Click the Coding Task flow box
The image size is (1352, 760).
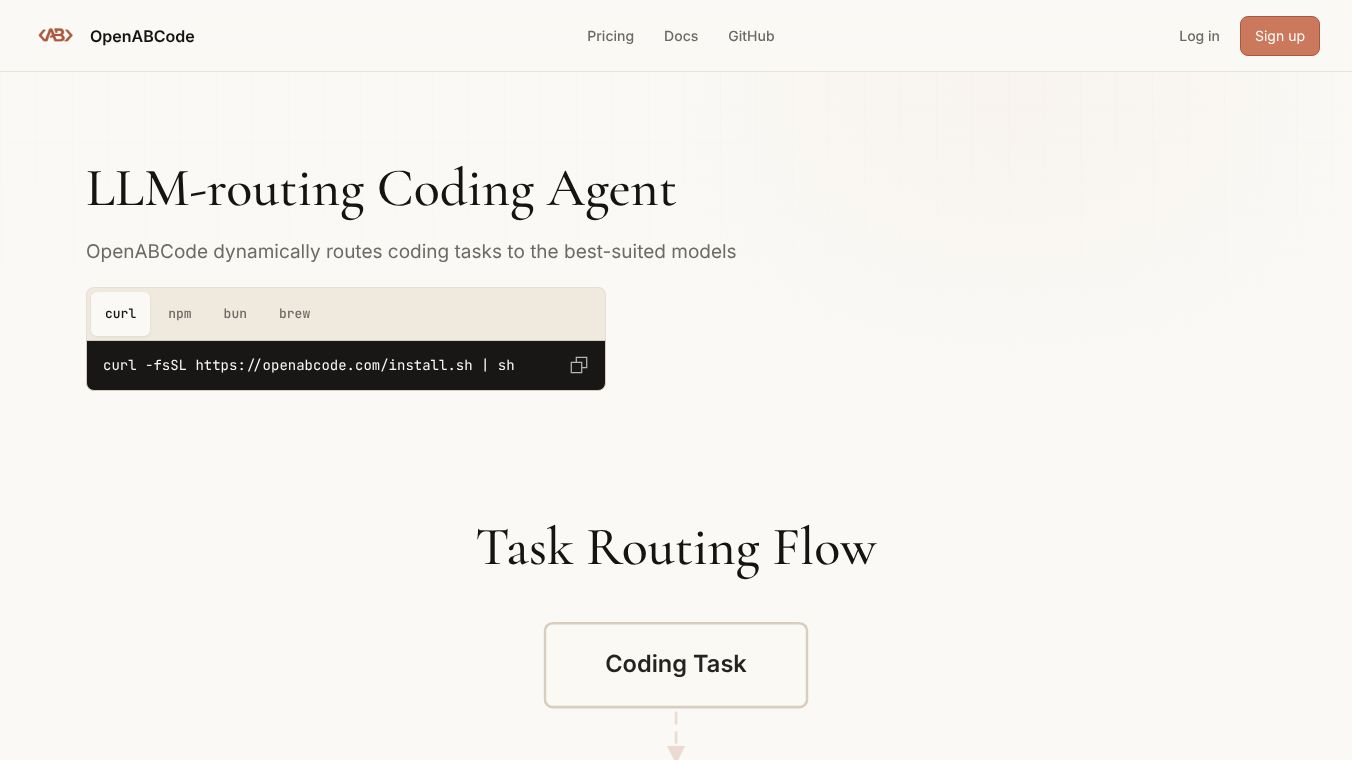pos(676,665)
